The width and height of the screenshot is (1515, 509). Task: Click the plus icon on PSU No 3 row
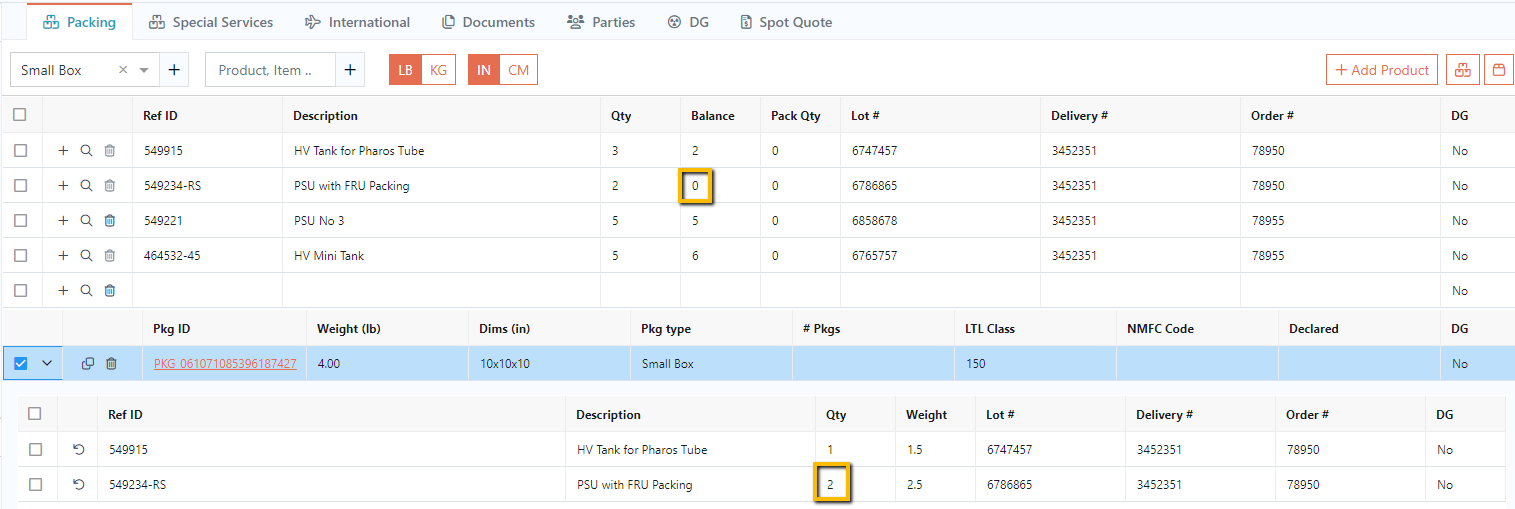[x=63, y=220]
